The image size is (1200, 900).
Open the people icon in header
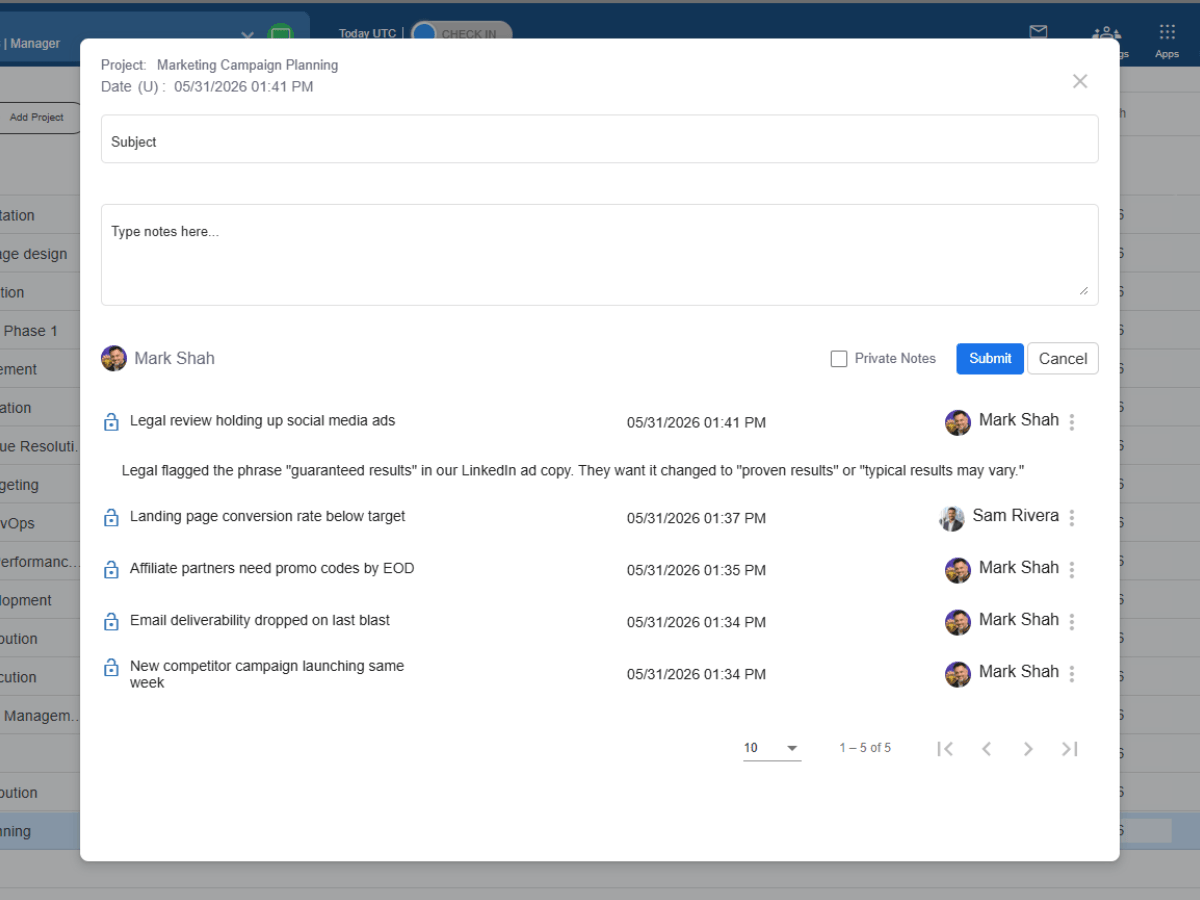point(1106,33)
